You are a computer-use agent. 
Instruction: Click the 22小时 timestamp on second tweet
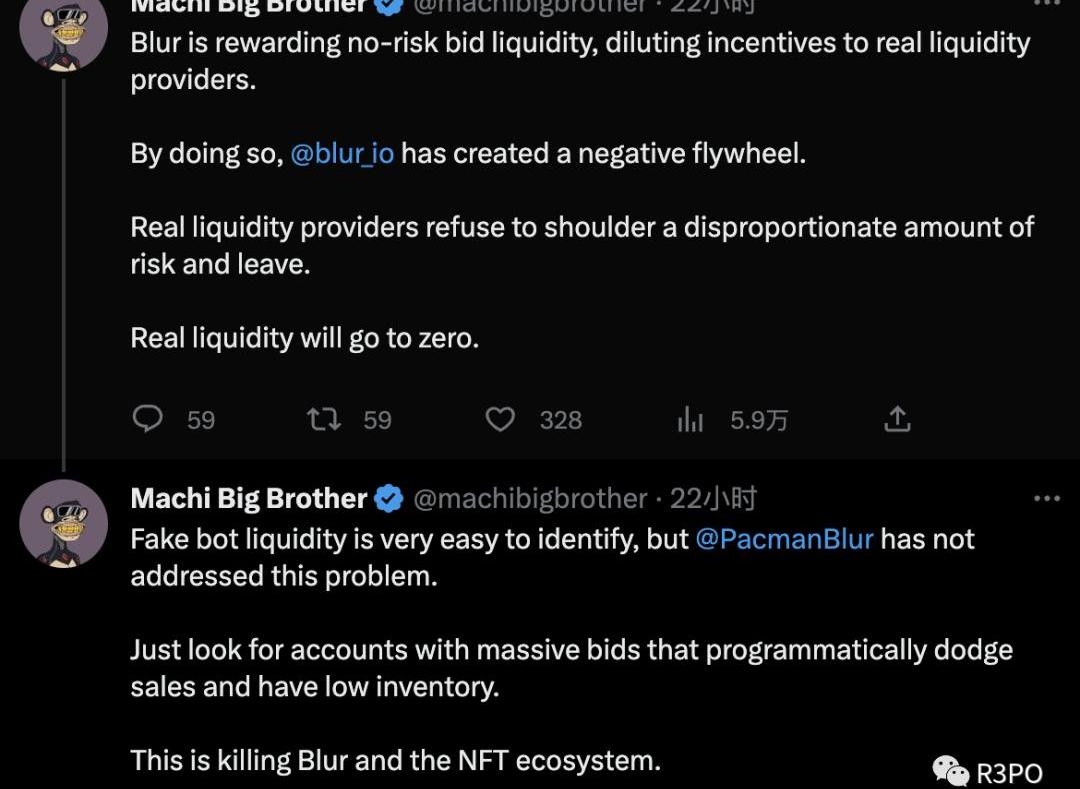pos(714,498)
